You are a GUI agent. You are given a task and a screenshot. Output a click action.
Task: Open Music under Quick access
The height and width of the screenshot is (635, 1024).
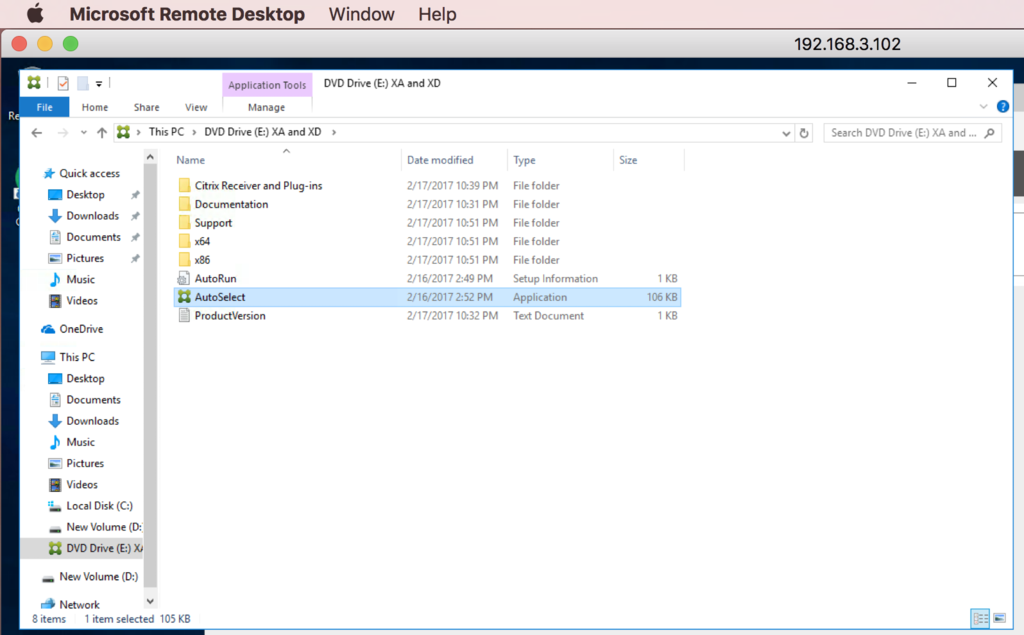(x=80, y=280)
